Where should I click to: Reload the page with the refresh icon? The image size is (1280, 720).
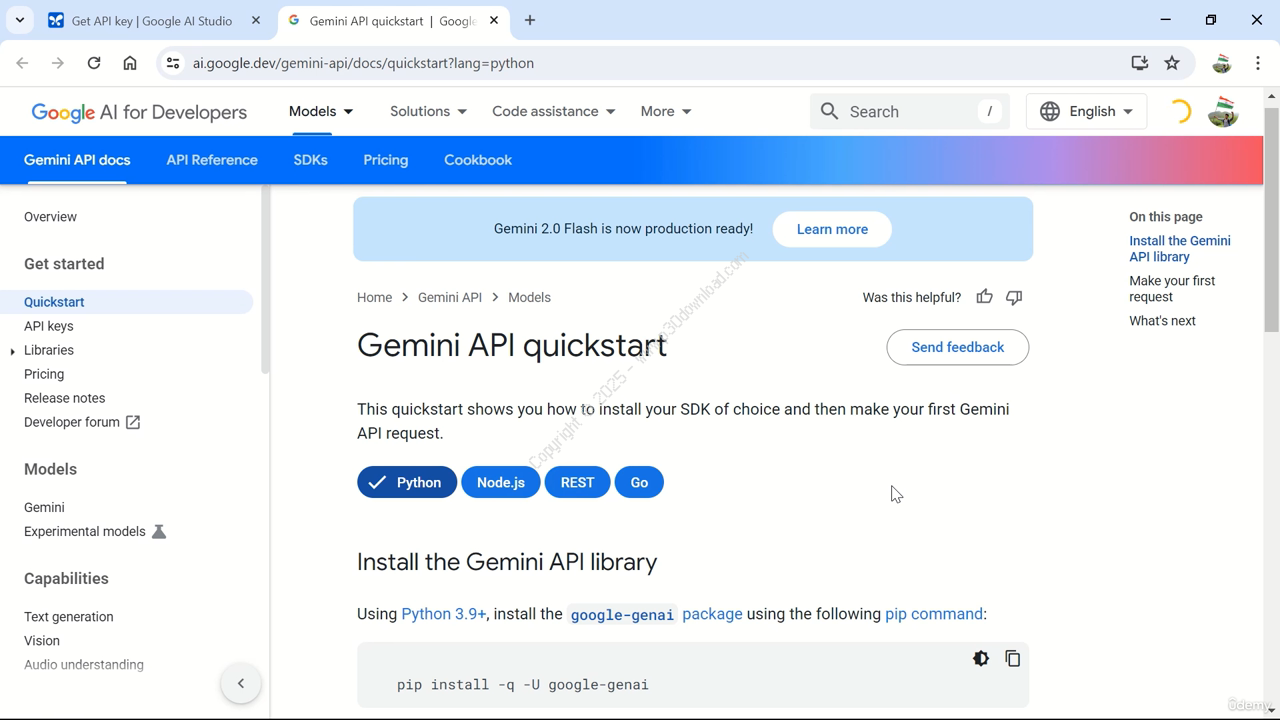94,63
